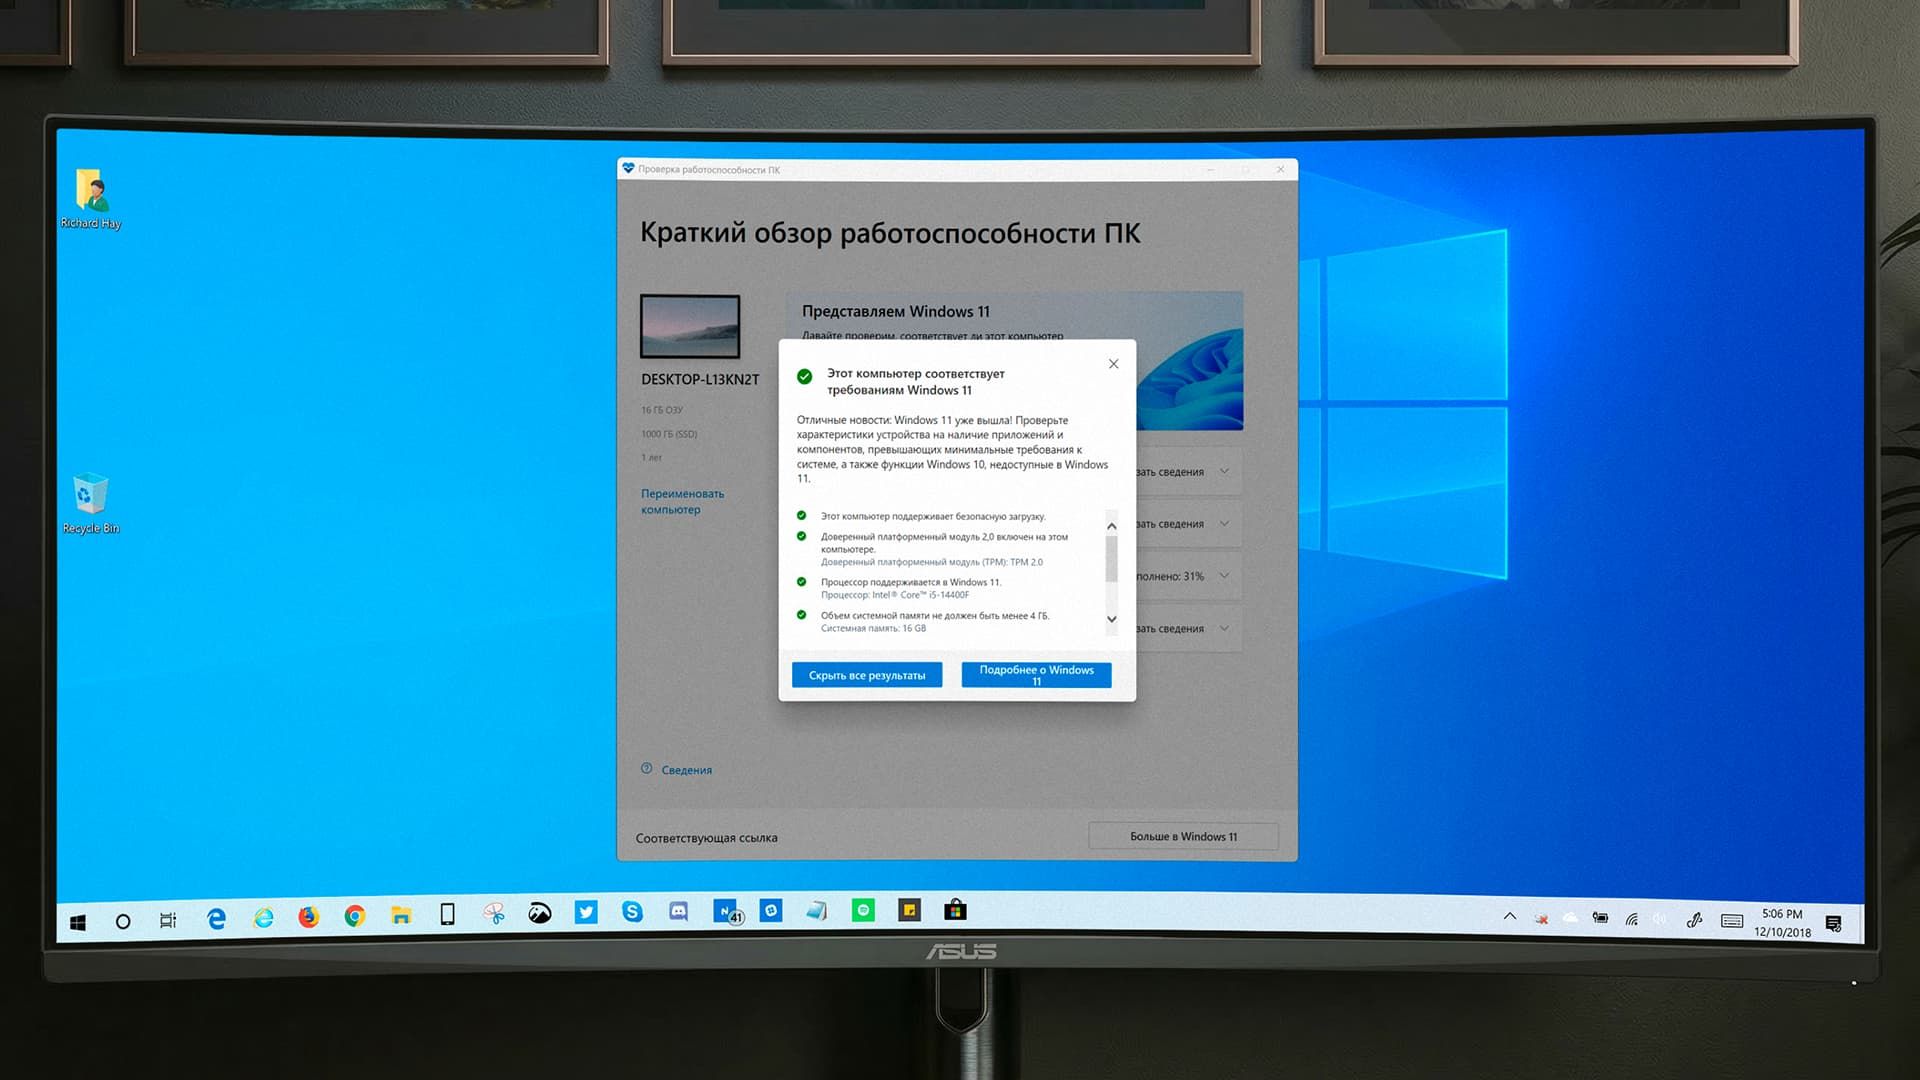This screenshot has height=1080, width=1920.
Task: Open Windows Ink Workspace pen icon
Action: point(1694,920)
